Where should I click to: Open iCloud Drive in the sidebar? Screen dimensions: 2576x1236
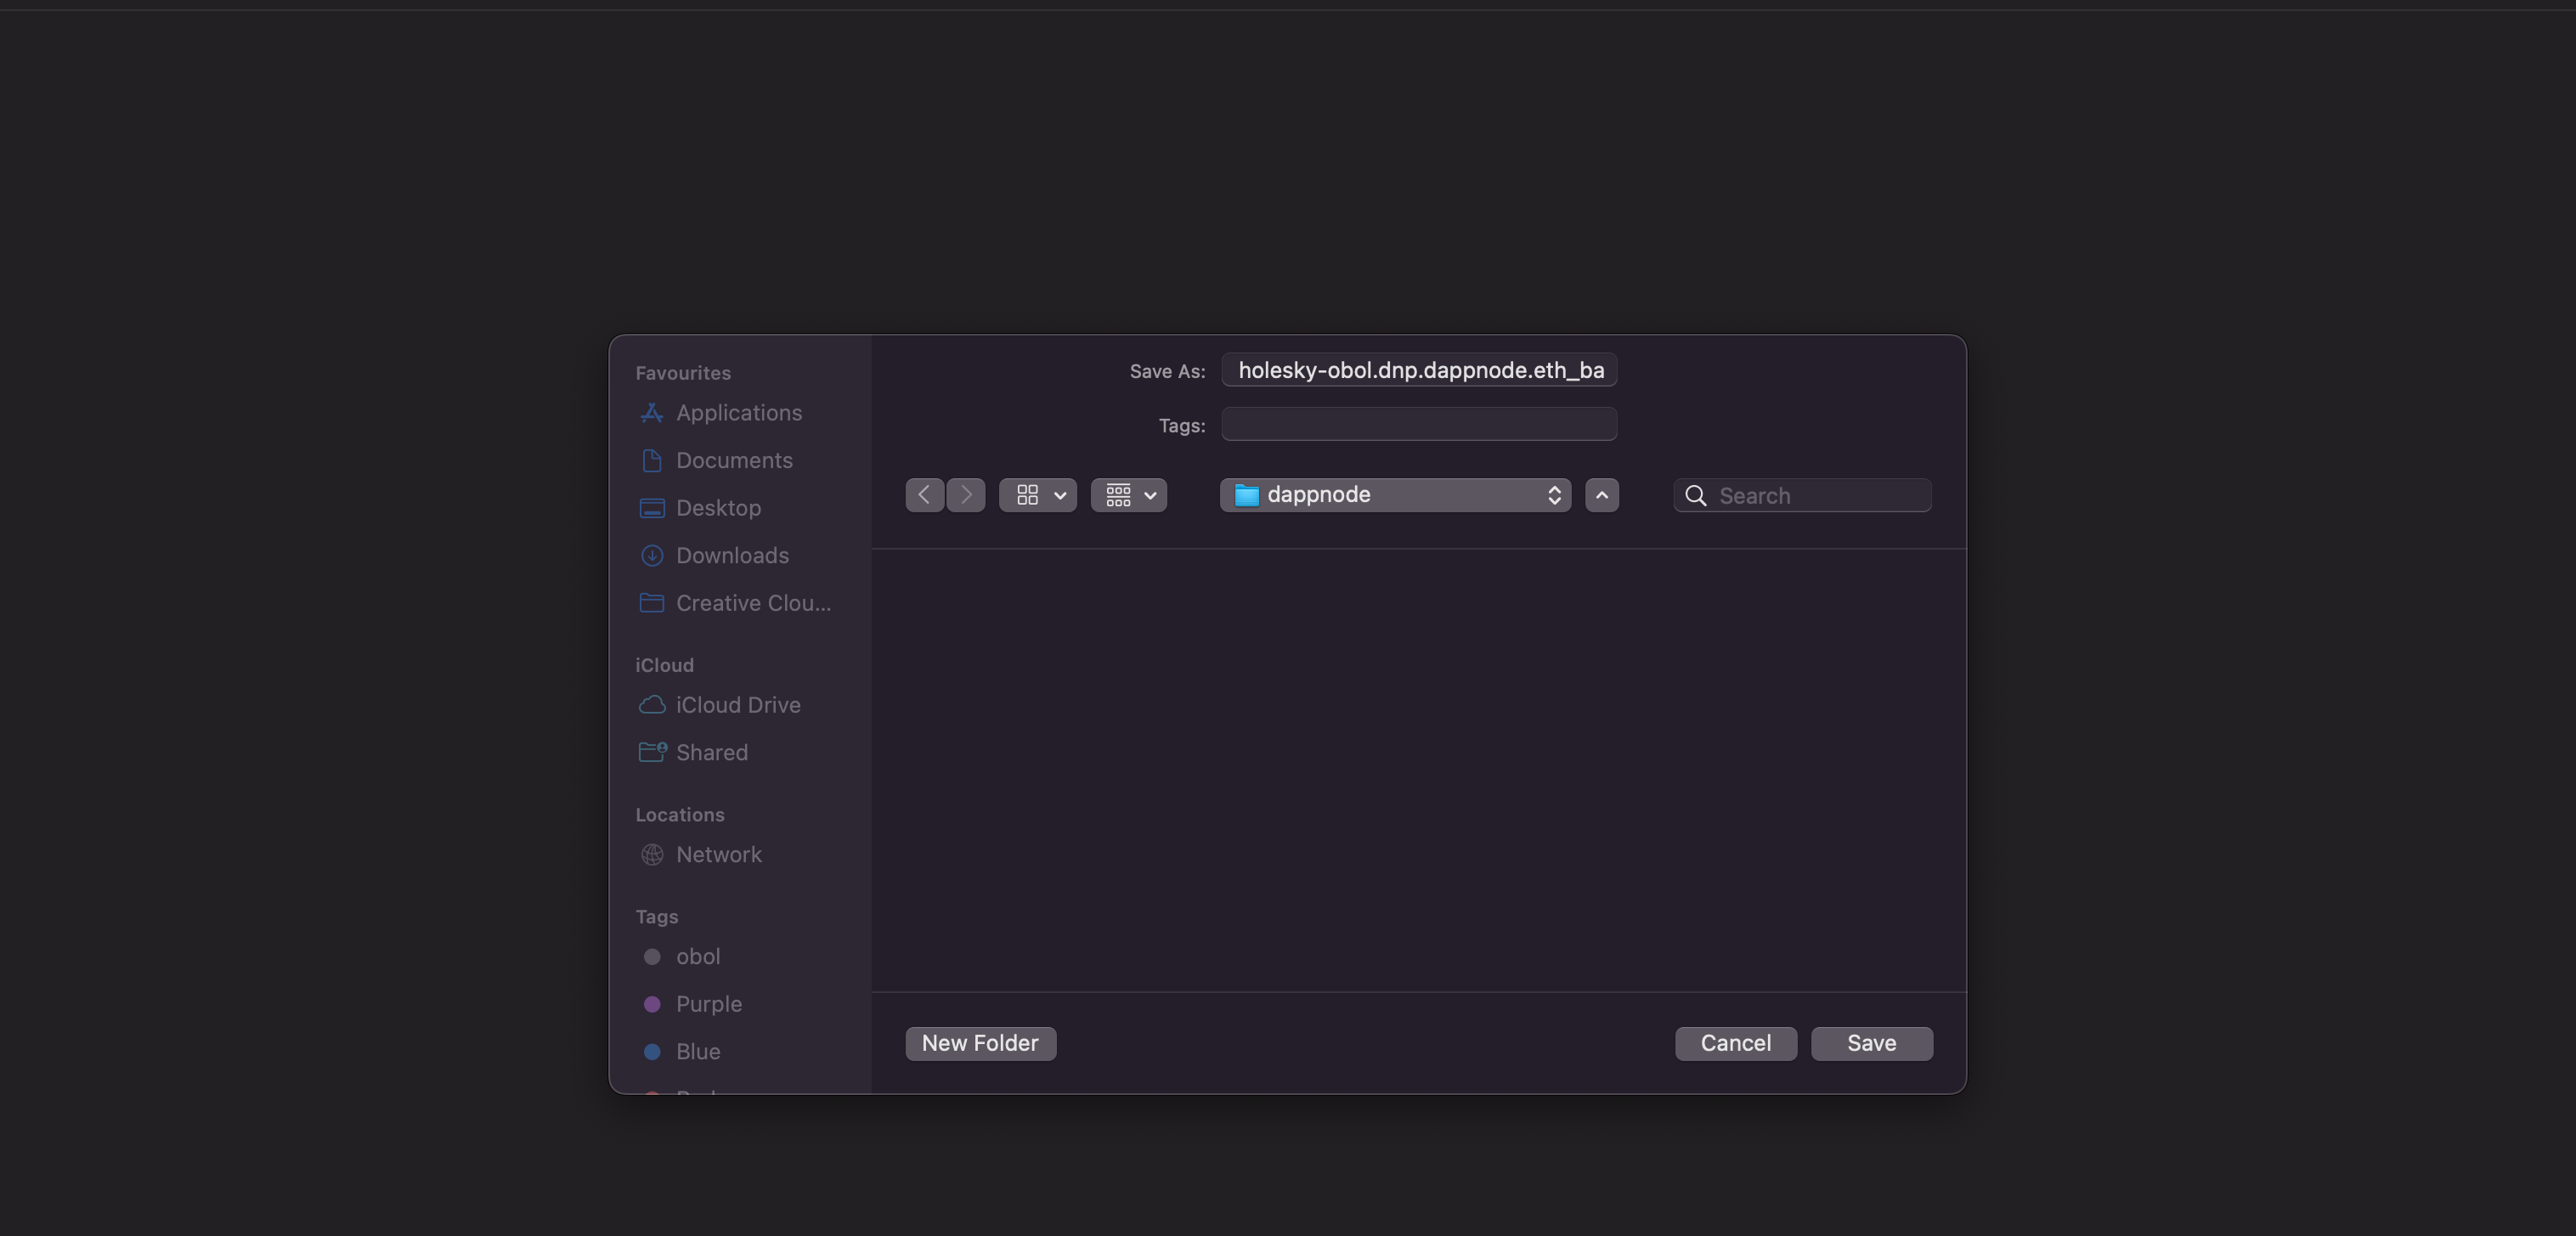coord(737,705)
